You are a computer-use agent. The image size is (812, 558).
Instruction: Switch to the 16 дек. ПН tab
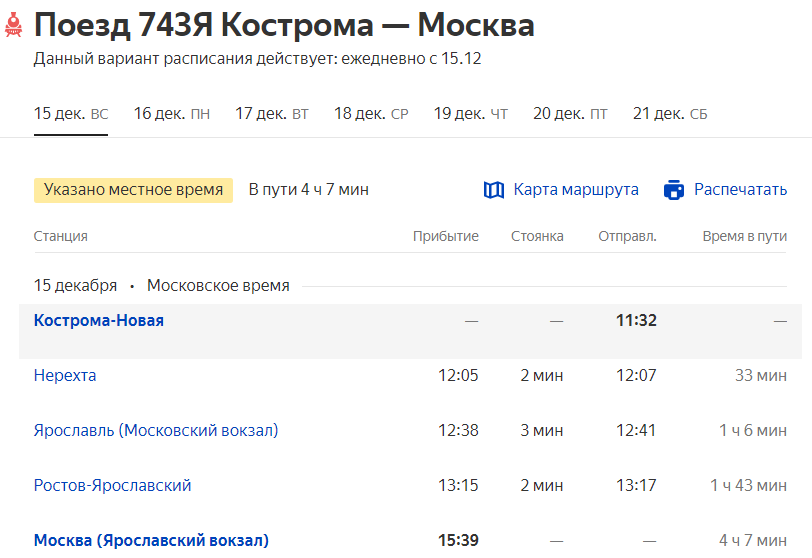coord(171,114)
